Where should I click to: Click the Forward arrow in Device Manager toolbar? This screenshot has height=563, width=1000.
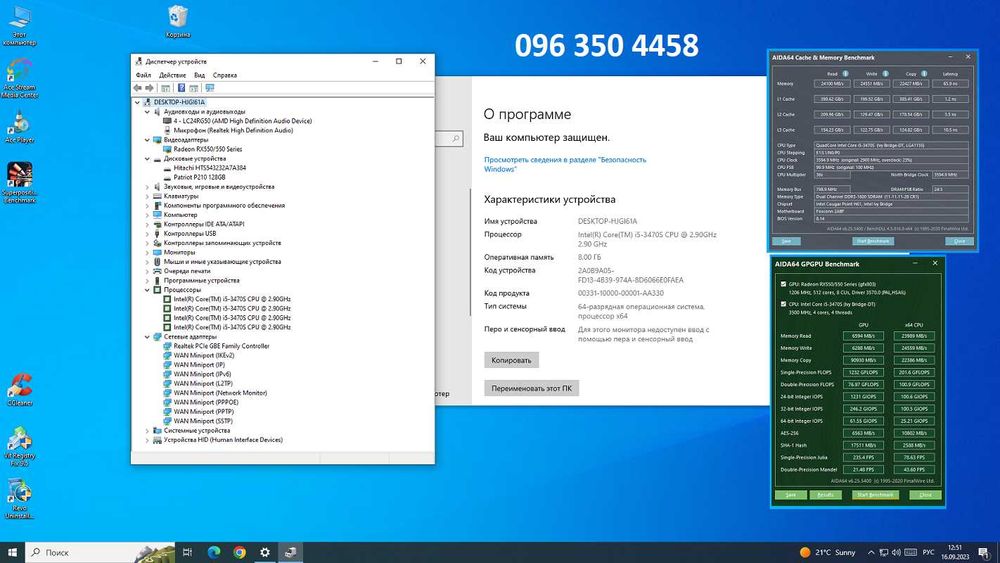[x=149, y=88]
